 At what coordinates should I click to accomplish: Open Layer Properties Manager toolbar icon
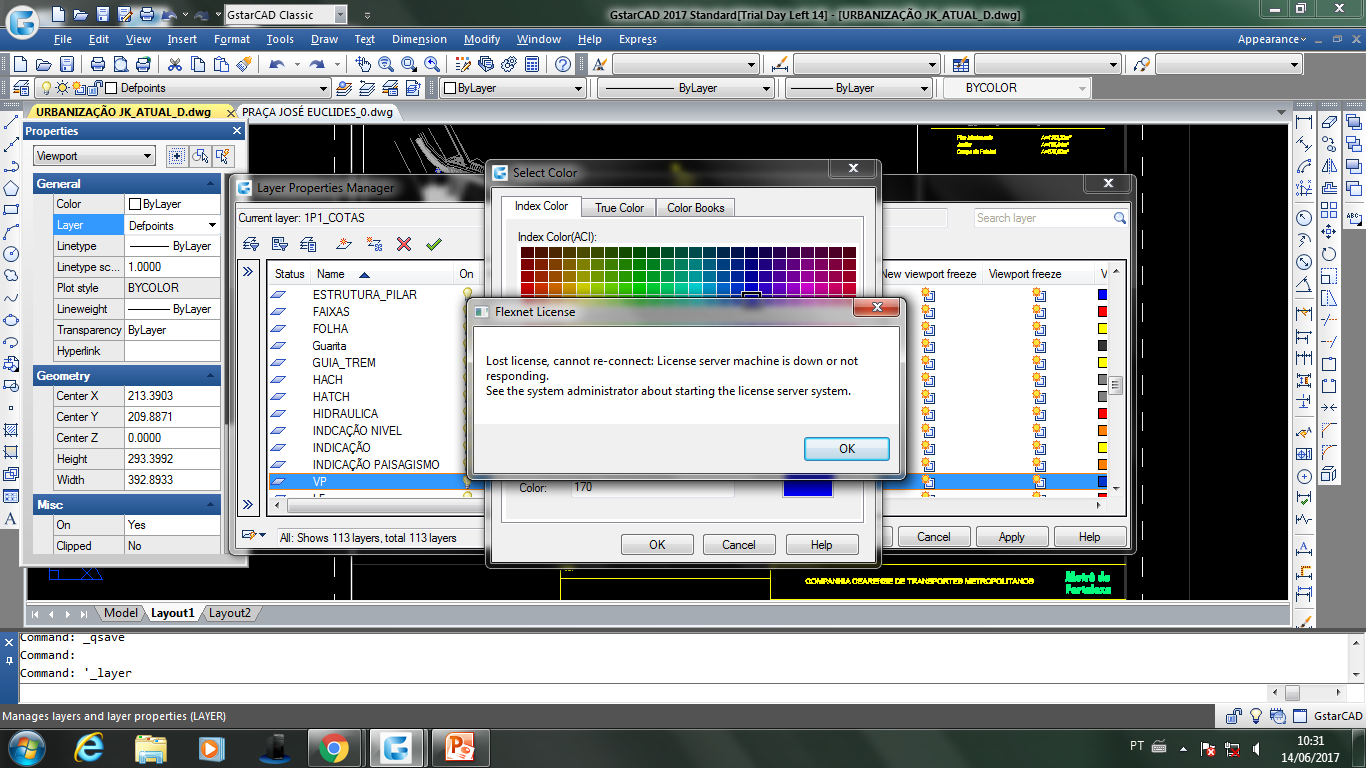click(x=21, y=88)
